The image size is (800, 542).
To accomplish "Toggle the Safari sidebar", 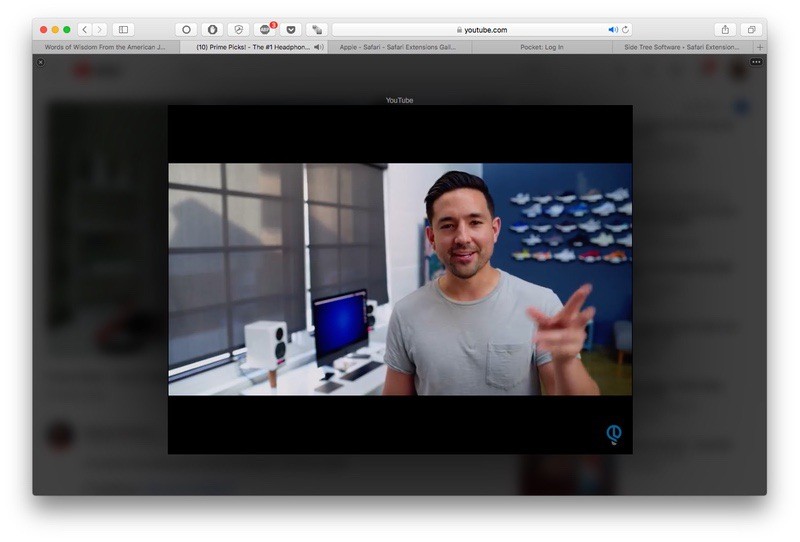I will (x=123, y=30).
